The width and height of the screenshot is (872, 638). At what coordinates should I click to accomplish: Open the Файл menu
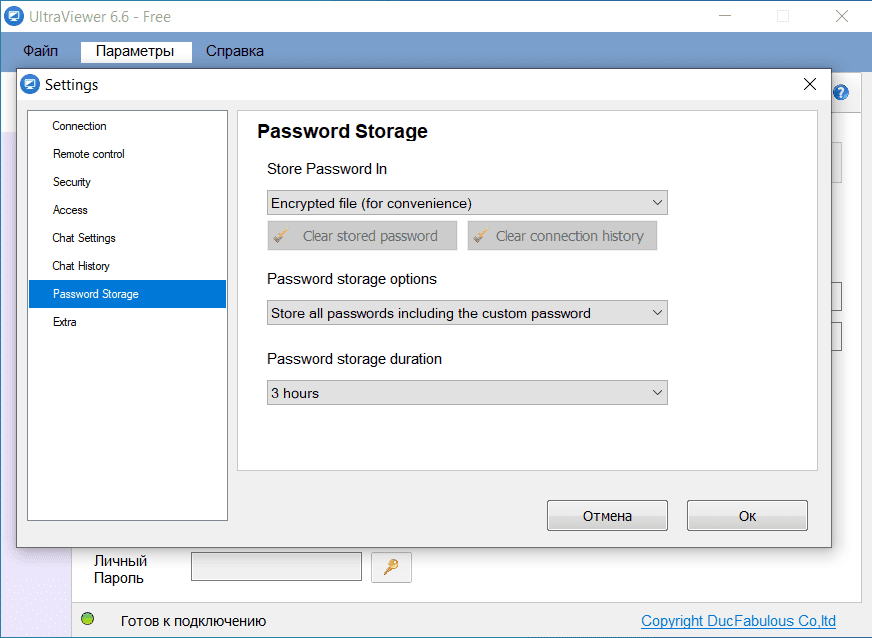(41, 51)
